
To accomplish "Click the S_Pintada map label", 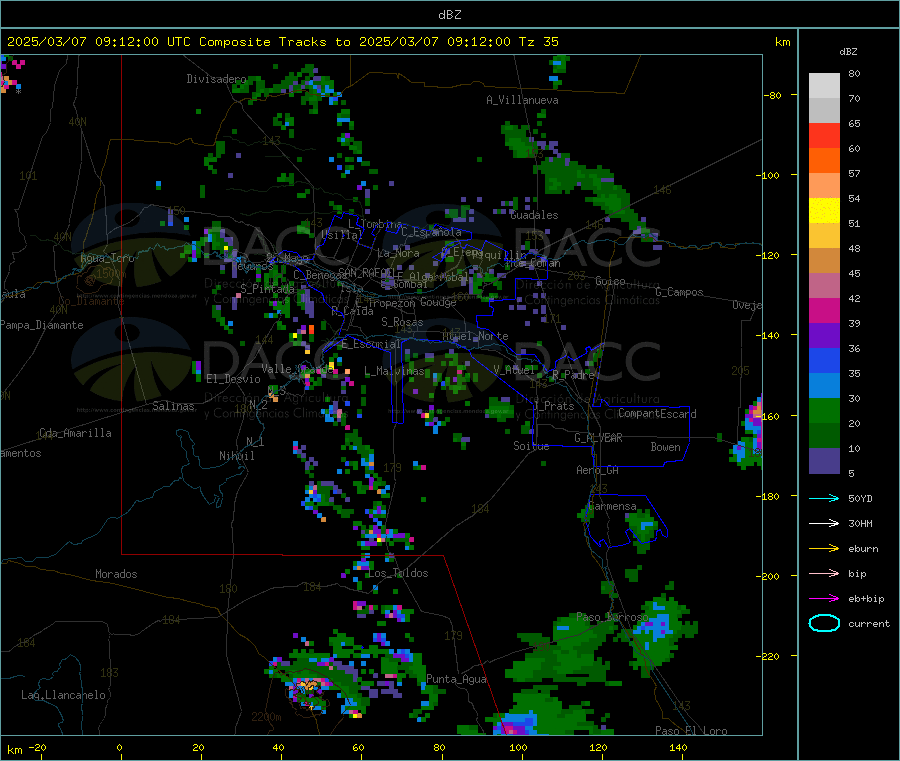I will tap(267, 289).
